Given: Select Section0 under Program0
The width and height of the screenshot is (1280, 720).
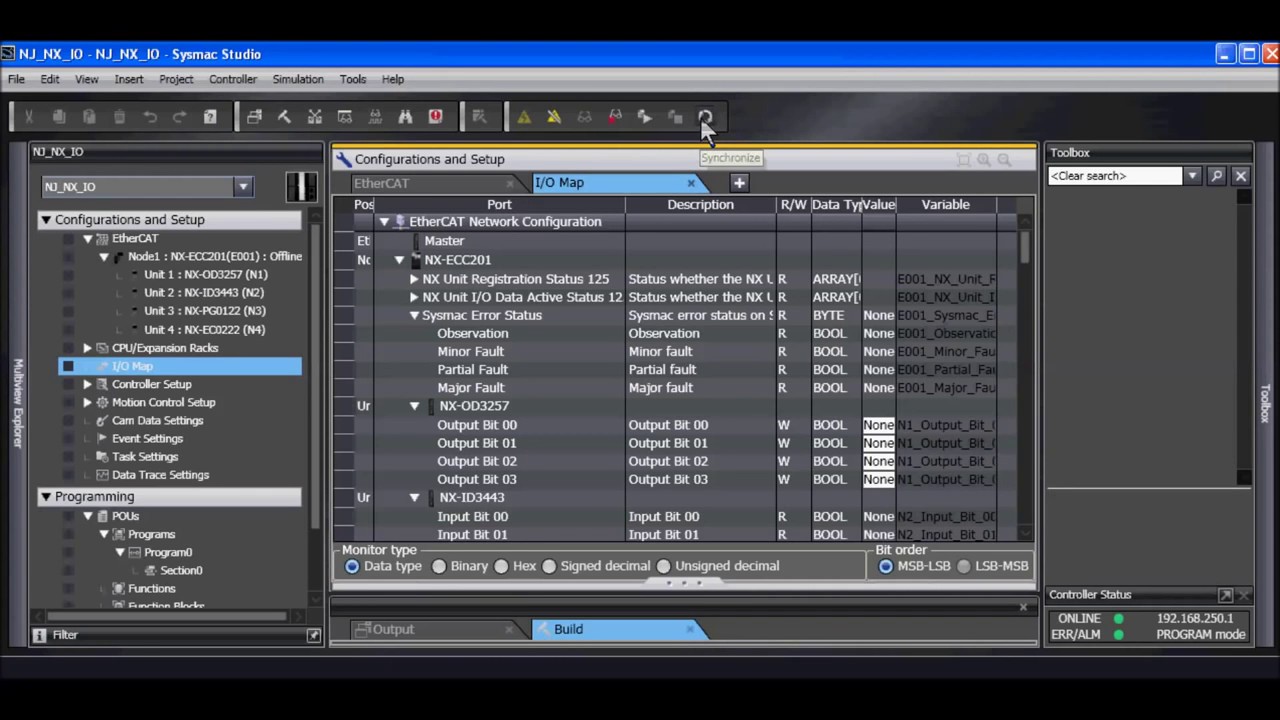Looking at the screenshot, I should 181,570.
